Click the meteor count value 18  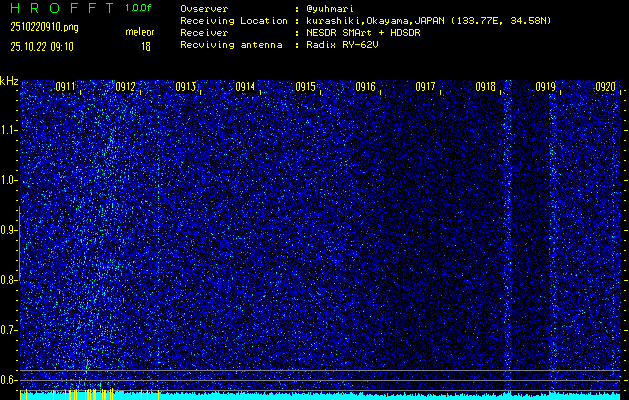(x=146, y=47)
